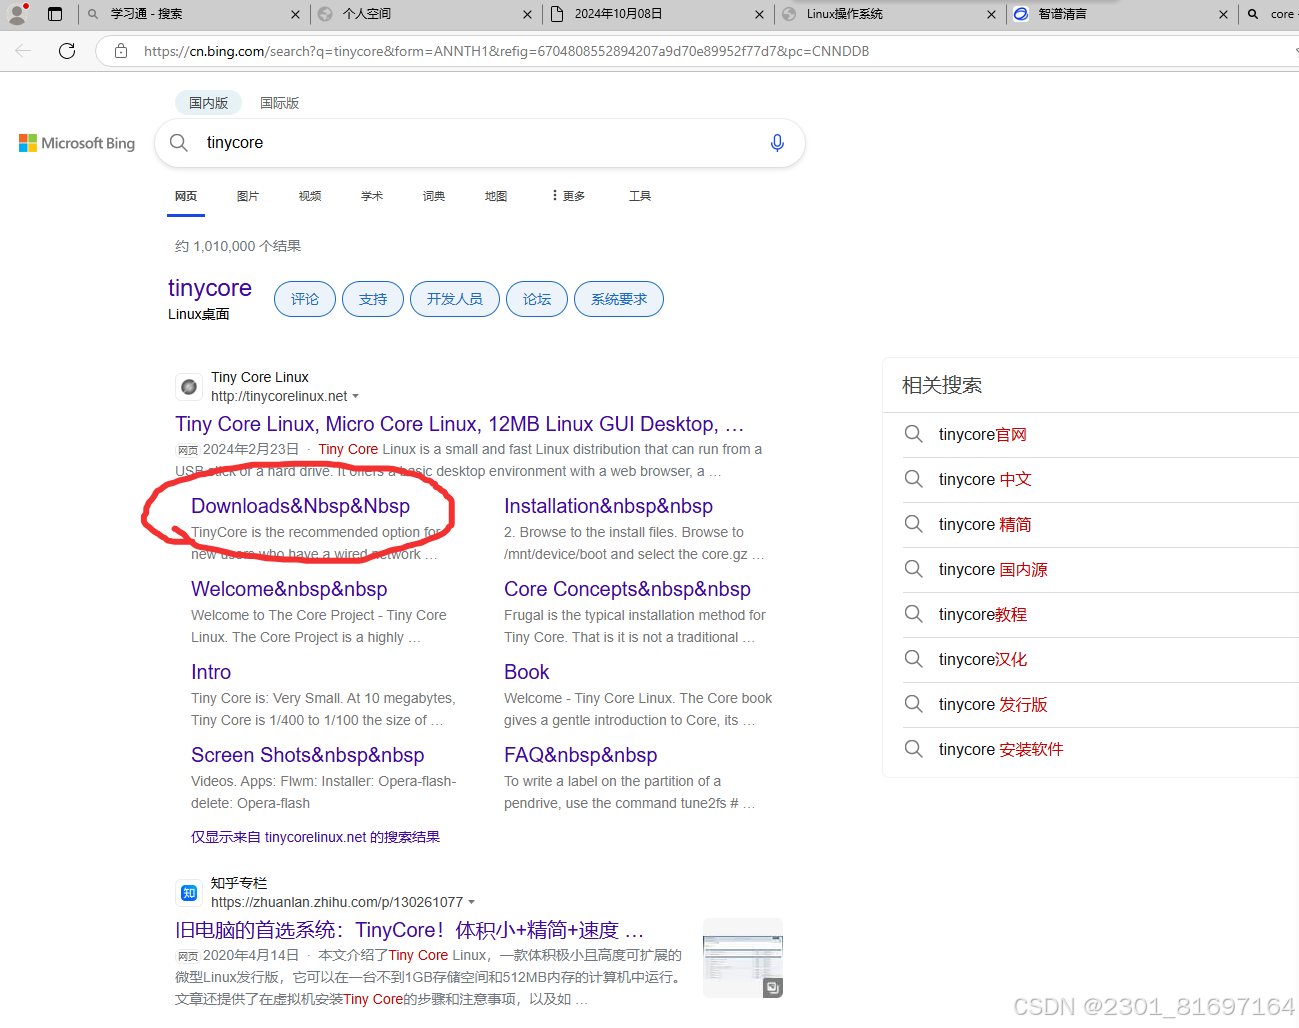
Task: Click the Zhihu article thumbnail image
Action: pyautogui.click(x=743, y=958)
